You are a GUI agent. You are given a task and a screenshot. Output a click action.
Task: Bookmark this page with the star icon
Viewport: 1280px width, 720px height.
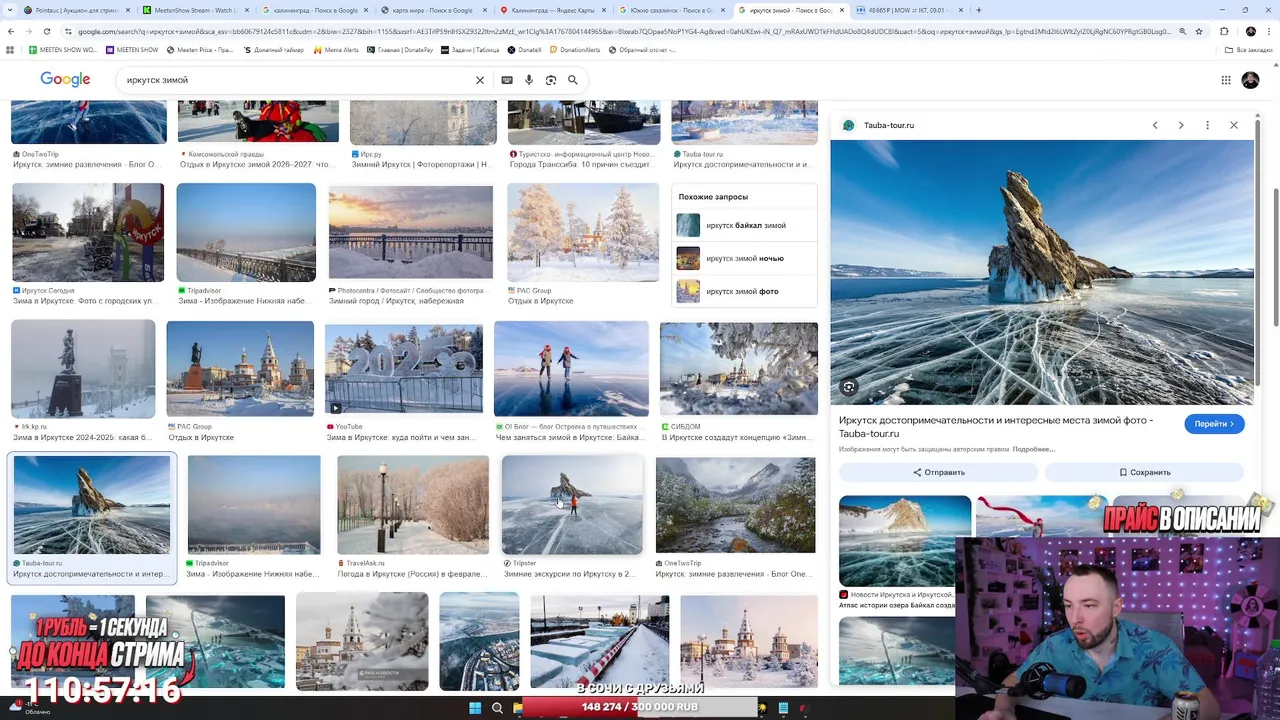pyautogui.click(x=1199, y=31)
